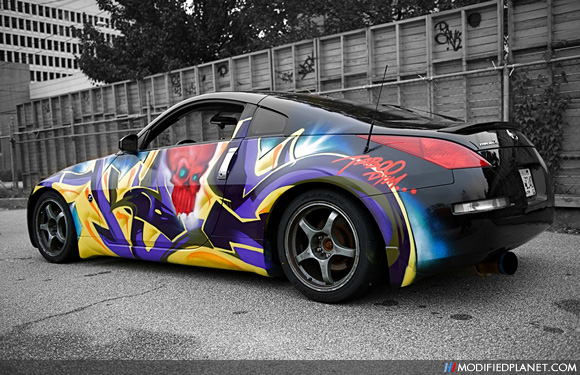Viewport: 580px width, 375px height.
Task: Click the rear license plate
Action: click(527, 182)
